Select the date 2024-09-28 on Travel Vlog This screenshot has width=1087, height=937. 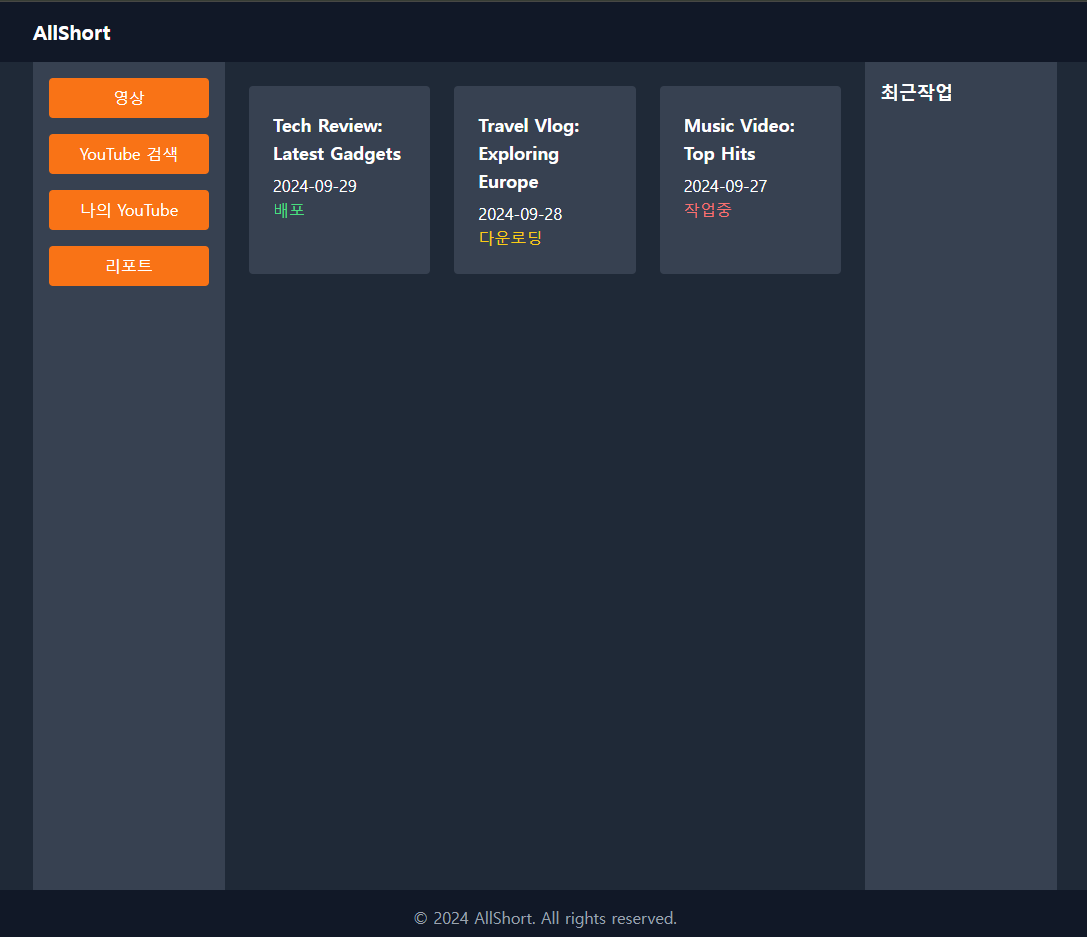click(520, 213)
